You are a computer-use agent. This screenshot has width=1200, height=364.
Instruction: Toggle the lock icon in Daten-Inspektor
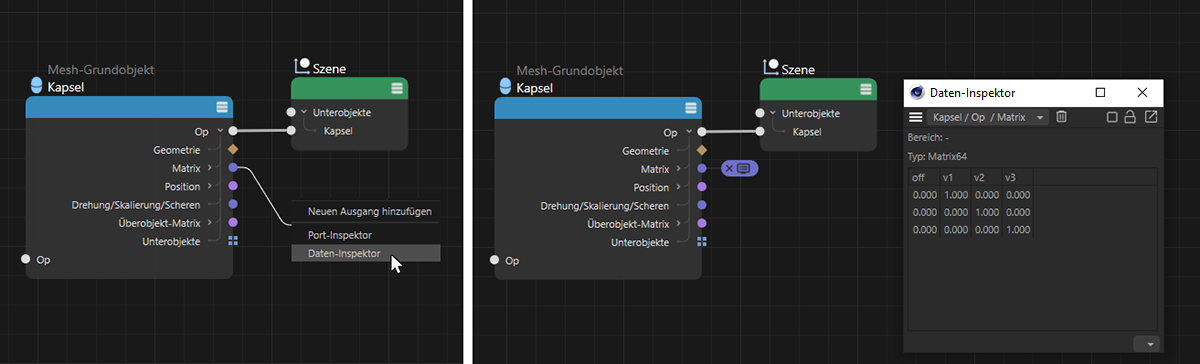click(1131, 117)
